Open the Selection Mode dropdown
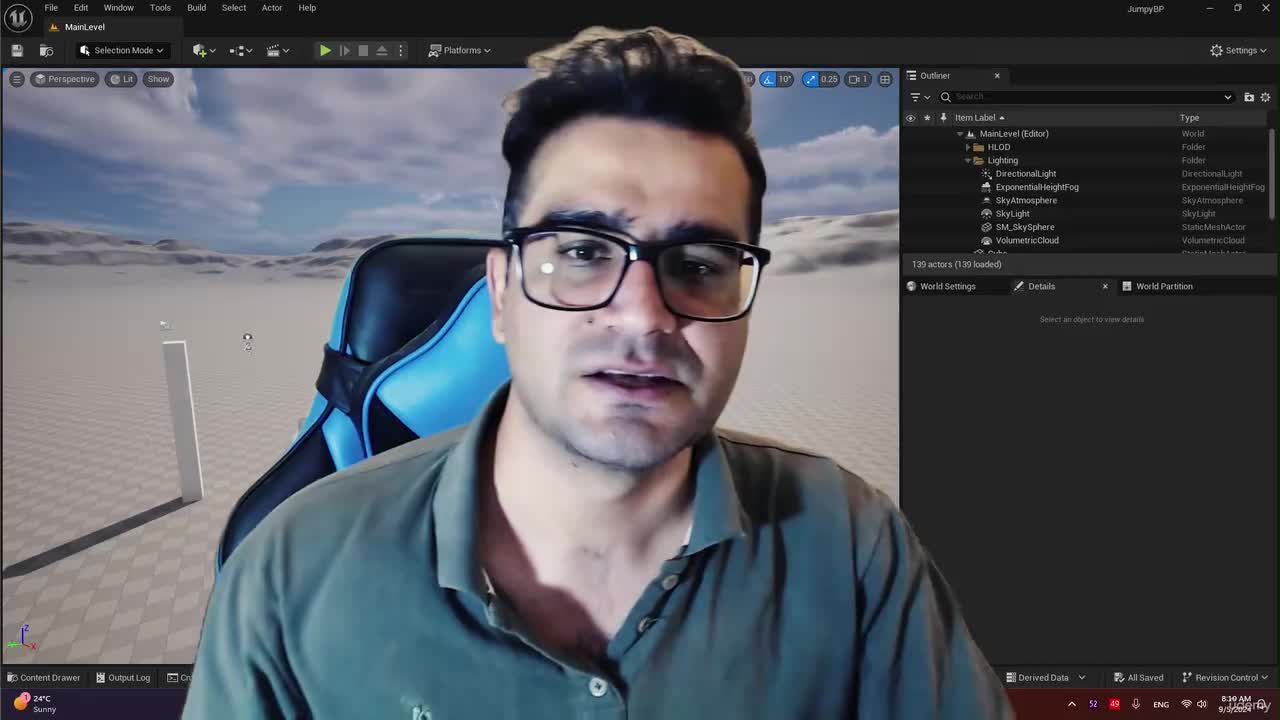1280x720 pixels. pyautogui.click(x=121, y=50)
